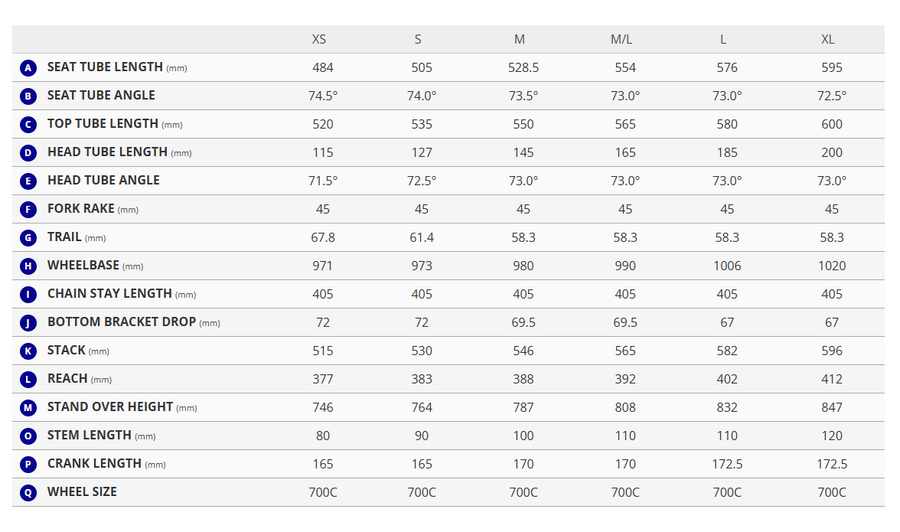Select the F icon next to Fork Rake
The width and height of the screenshot is (900, 532).
(x=28, y=209)
